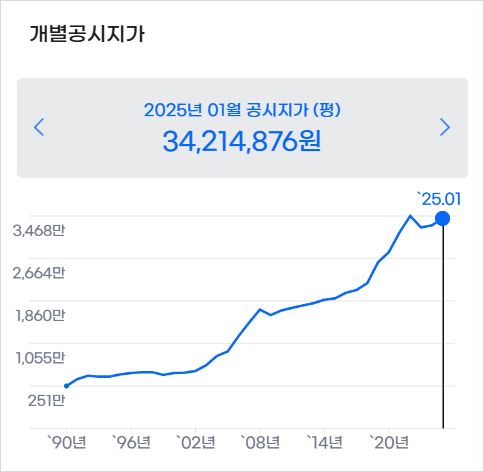Click the 2025년 01월 공시지가 (평) label

point(242,110)
